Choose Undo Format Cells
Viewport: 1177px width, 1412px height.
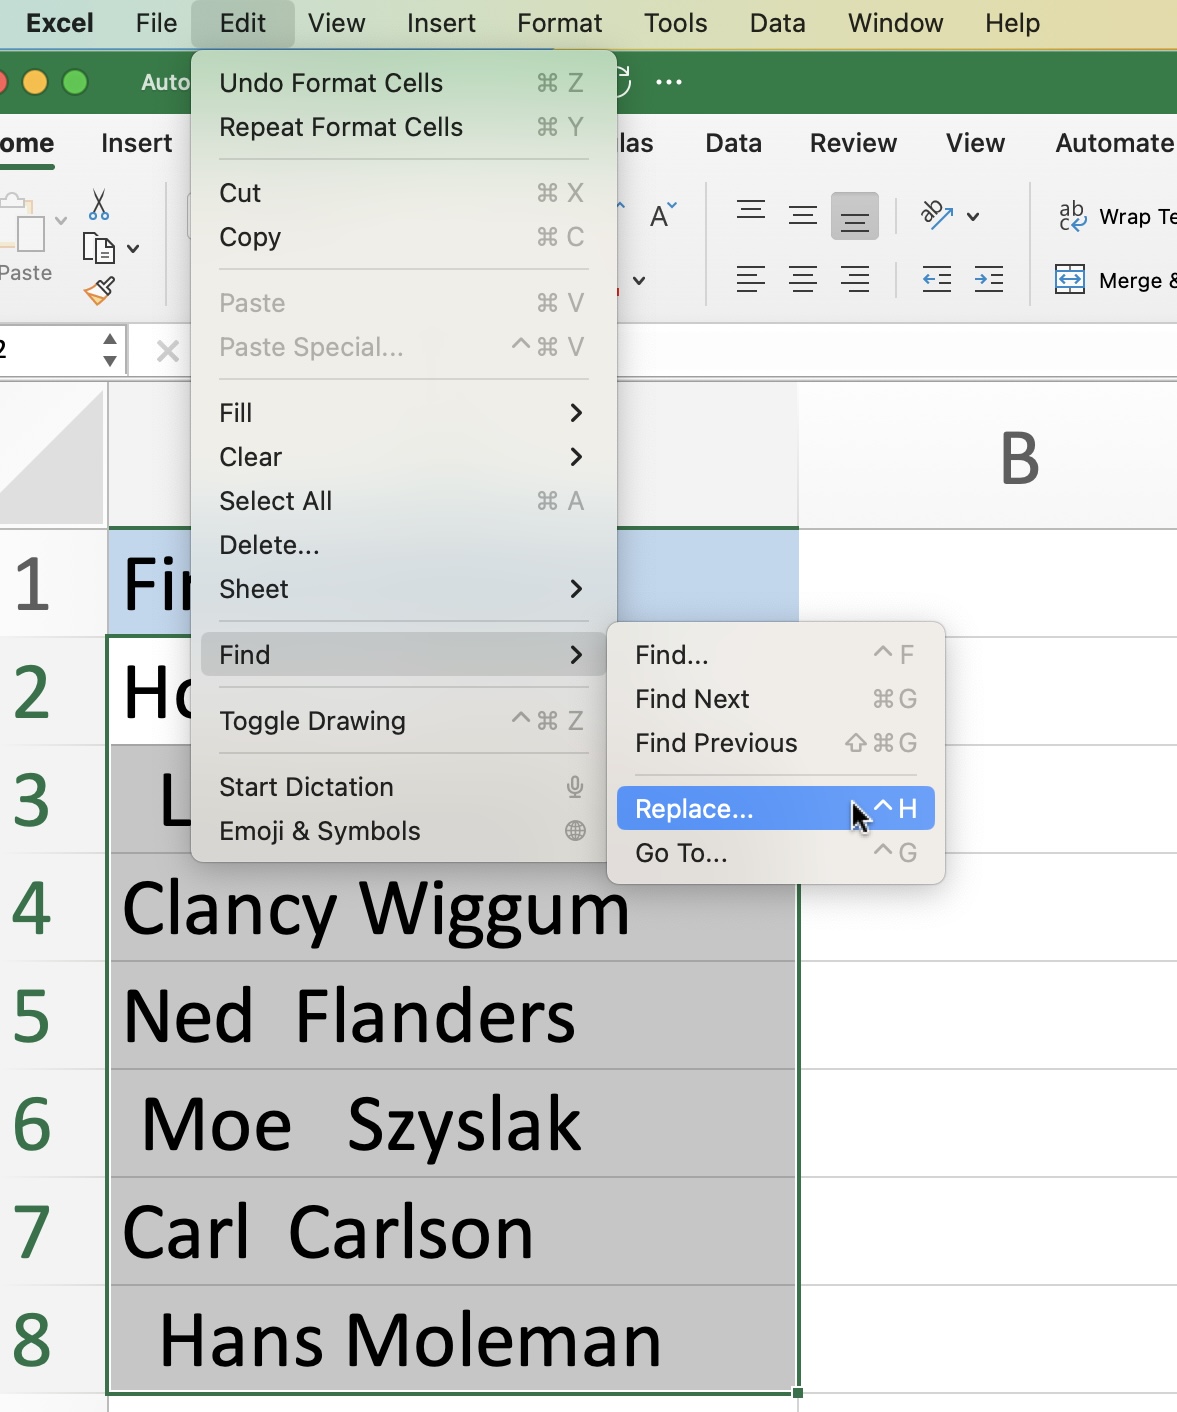click(x=403, y=83)
